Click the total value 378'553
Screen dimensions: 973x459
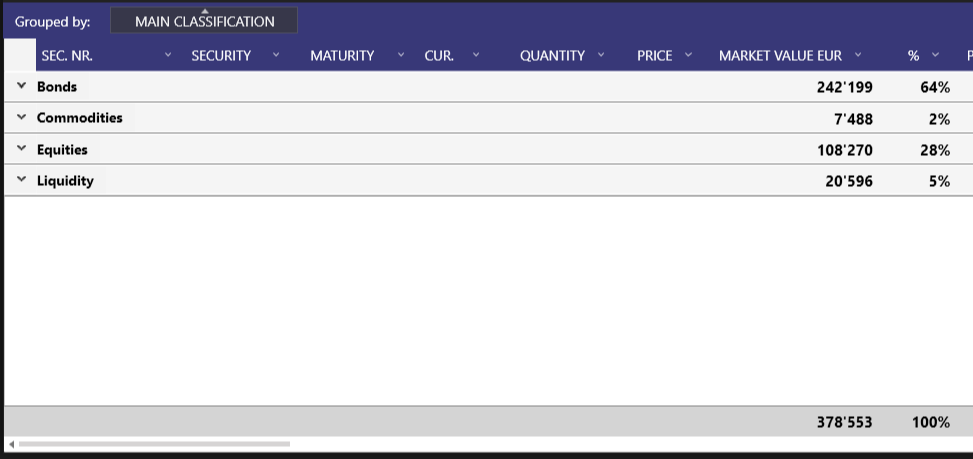(845, 422)
